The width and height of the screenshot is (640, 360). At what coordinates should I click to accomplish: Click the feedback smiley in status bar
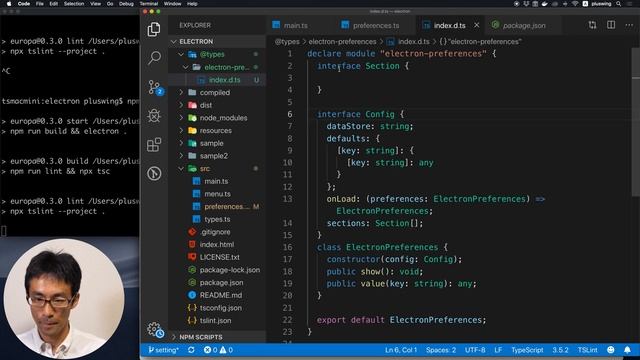click(x=611, y=350)
